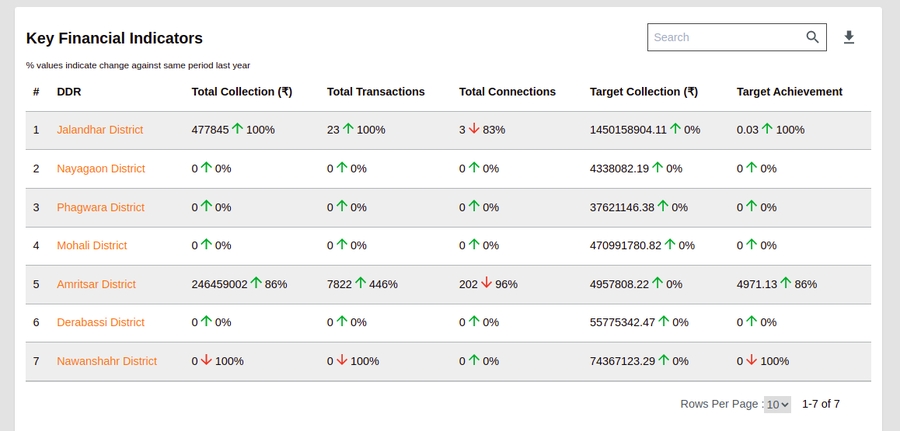Viewport: 900px width, 431px height.
Task: Click the search magnifier icon
Action: click(813, 37)
